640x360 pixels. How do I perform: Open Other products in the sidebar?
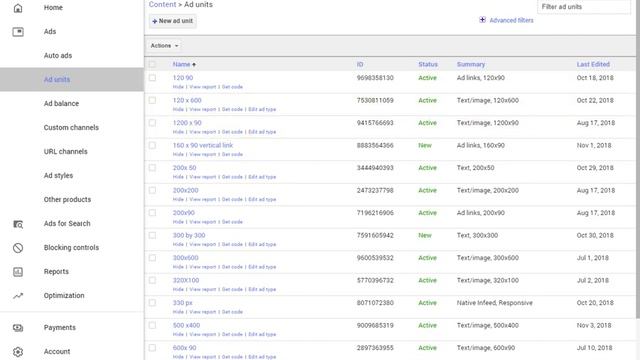[x=67, y=200]
